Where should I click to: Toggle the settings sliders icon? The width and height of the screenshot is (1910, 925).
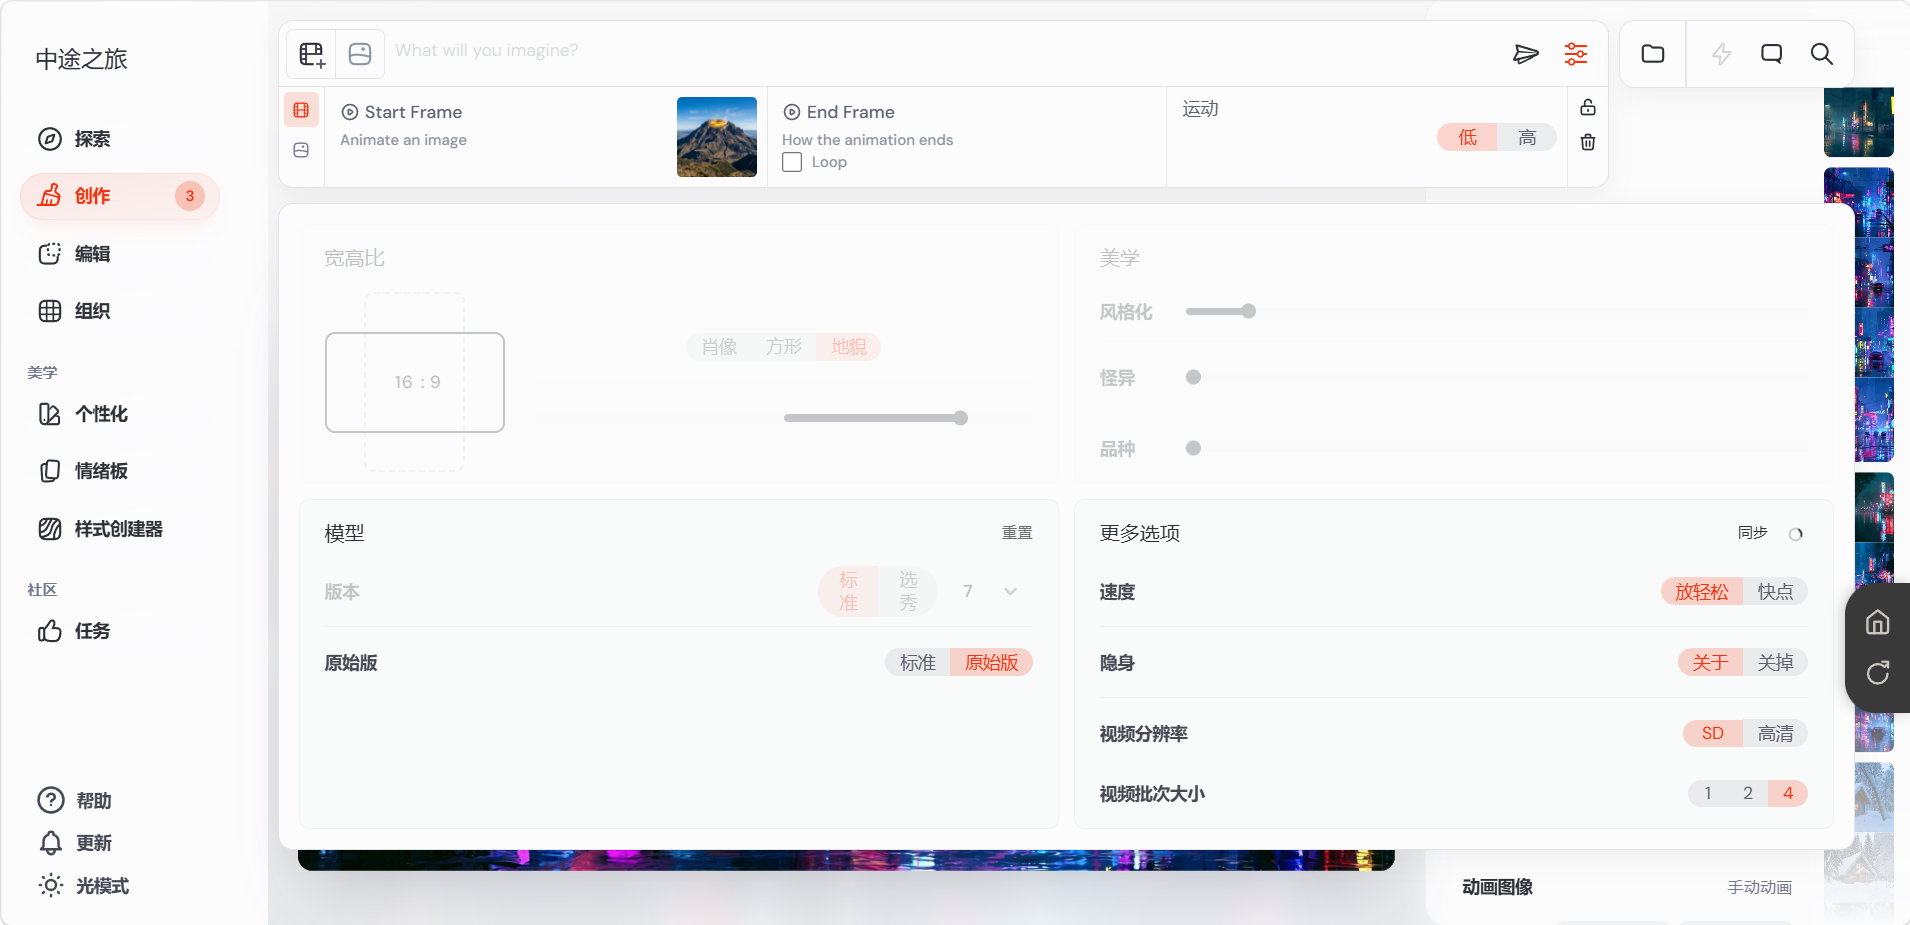(1576, 54)
